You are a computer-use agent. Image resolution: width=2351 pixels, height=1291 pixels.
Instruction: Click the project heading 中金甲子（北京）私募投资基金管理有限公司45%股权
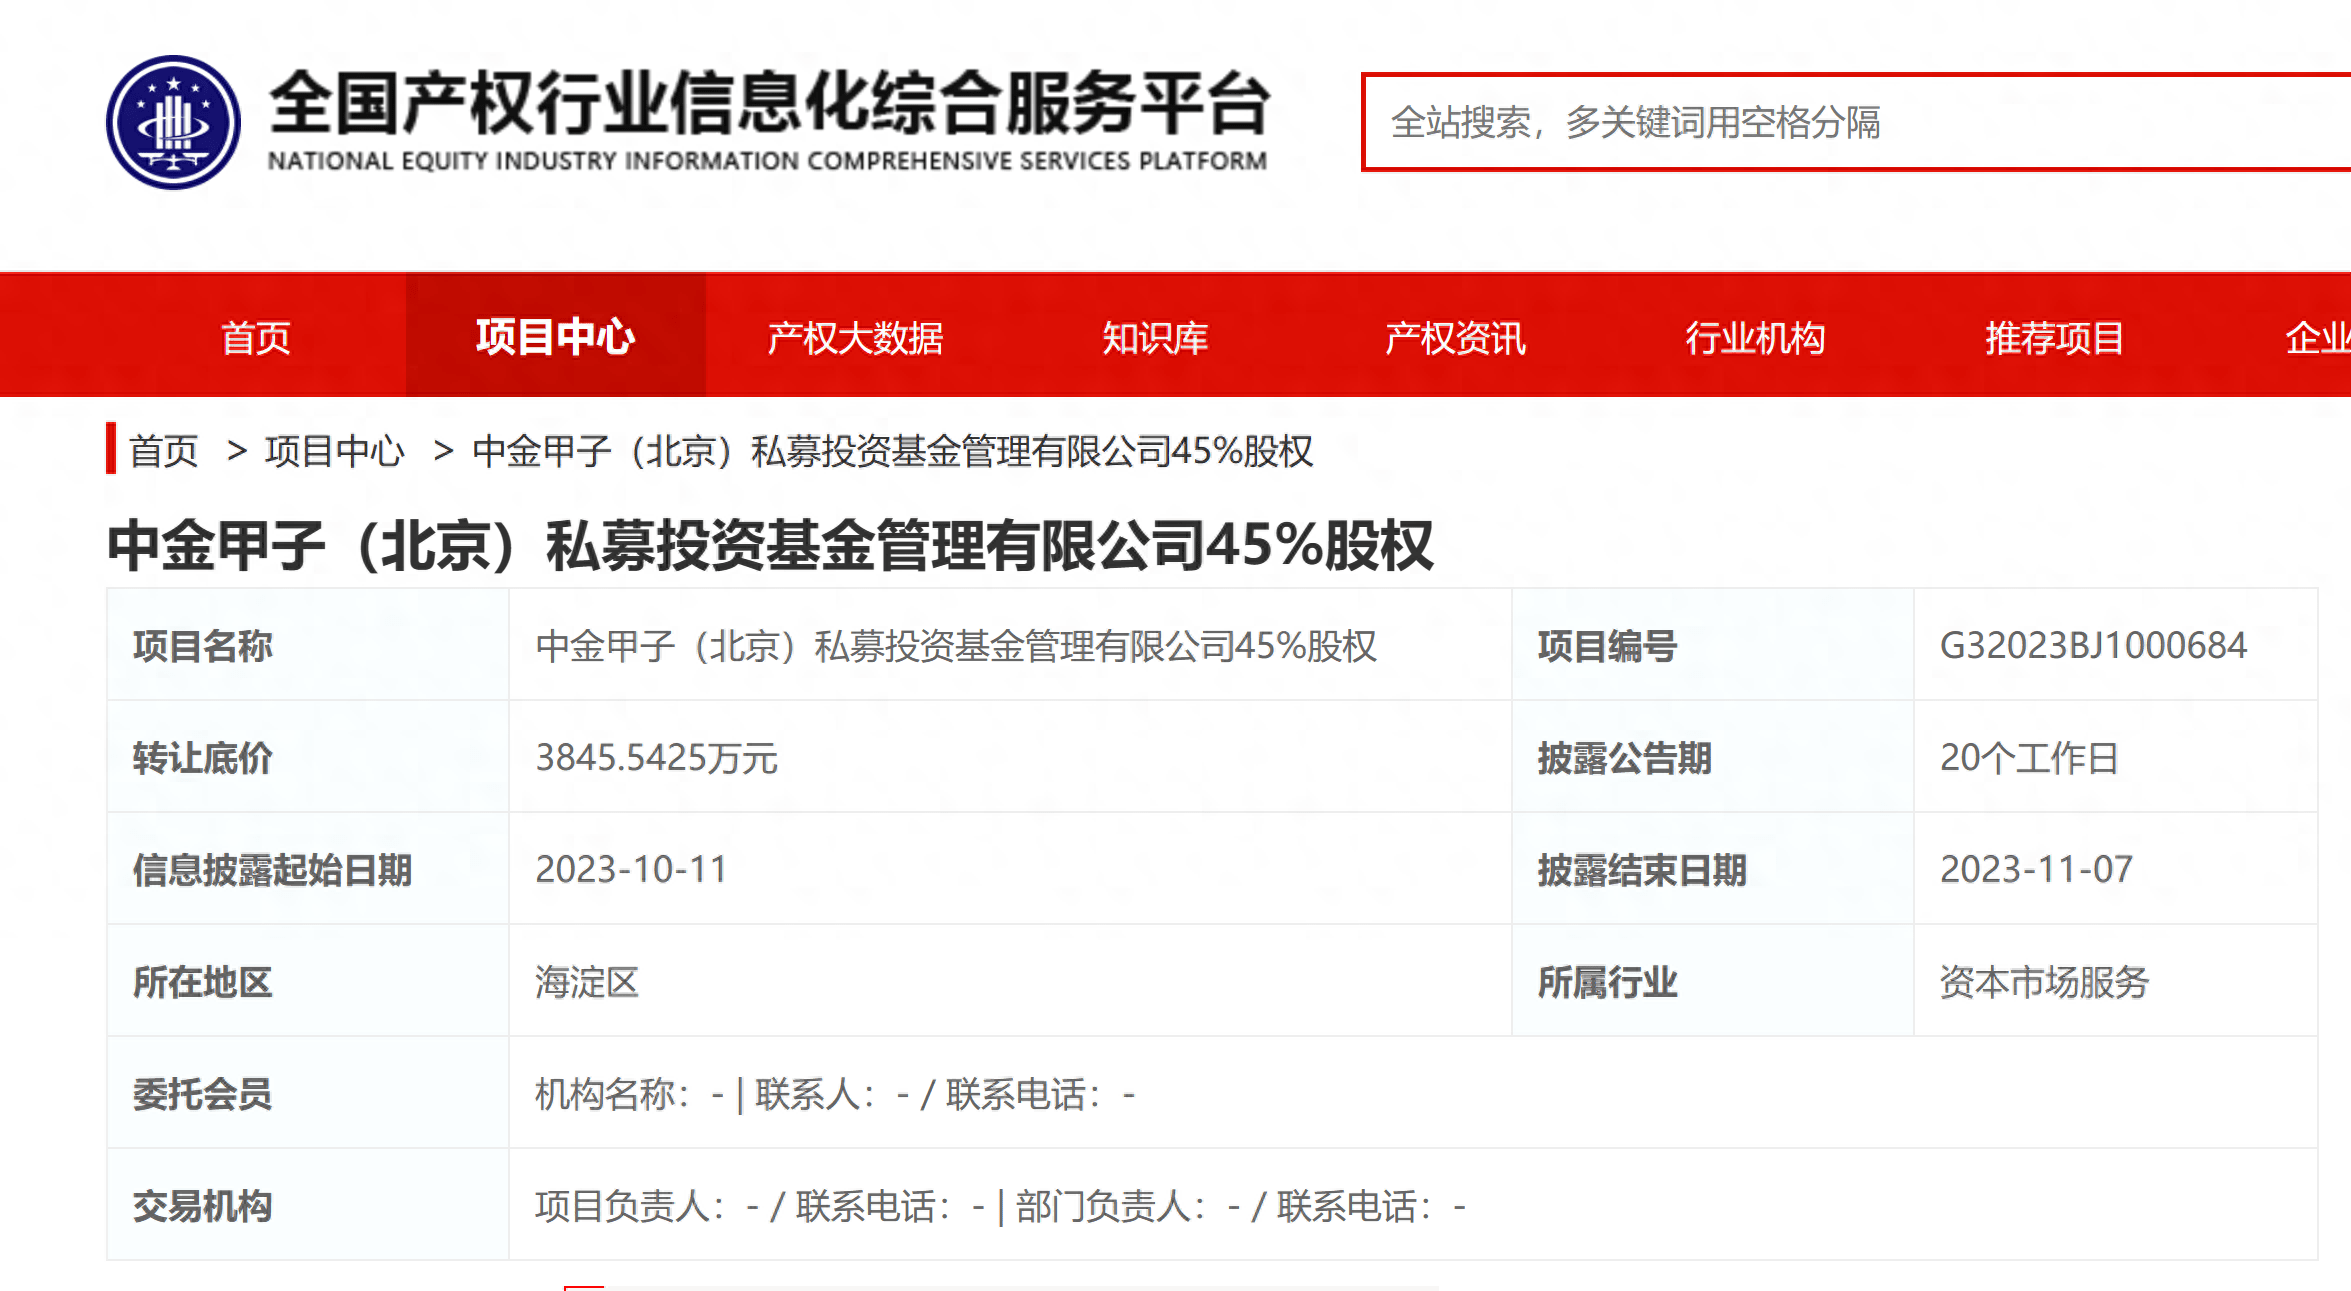[x=770, y=546]
